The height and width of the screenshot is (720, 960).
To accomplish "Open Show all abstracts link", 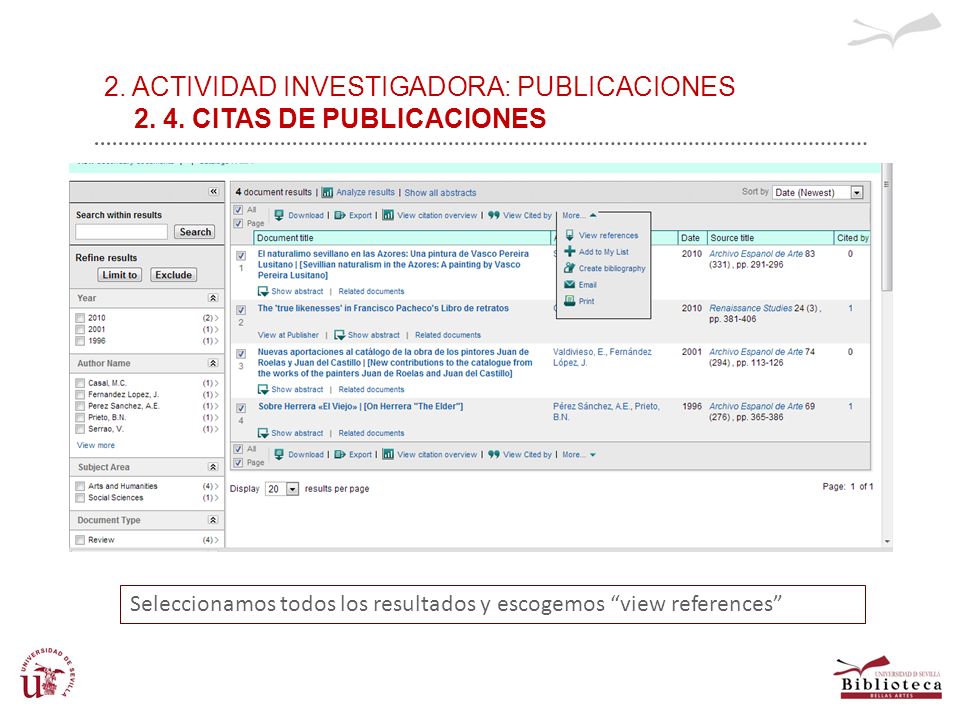I will [x=440, y=192].
